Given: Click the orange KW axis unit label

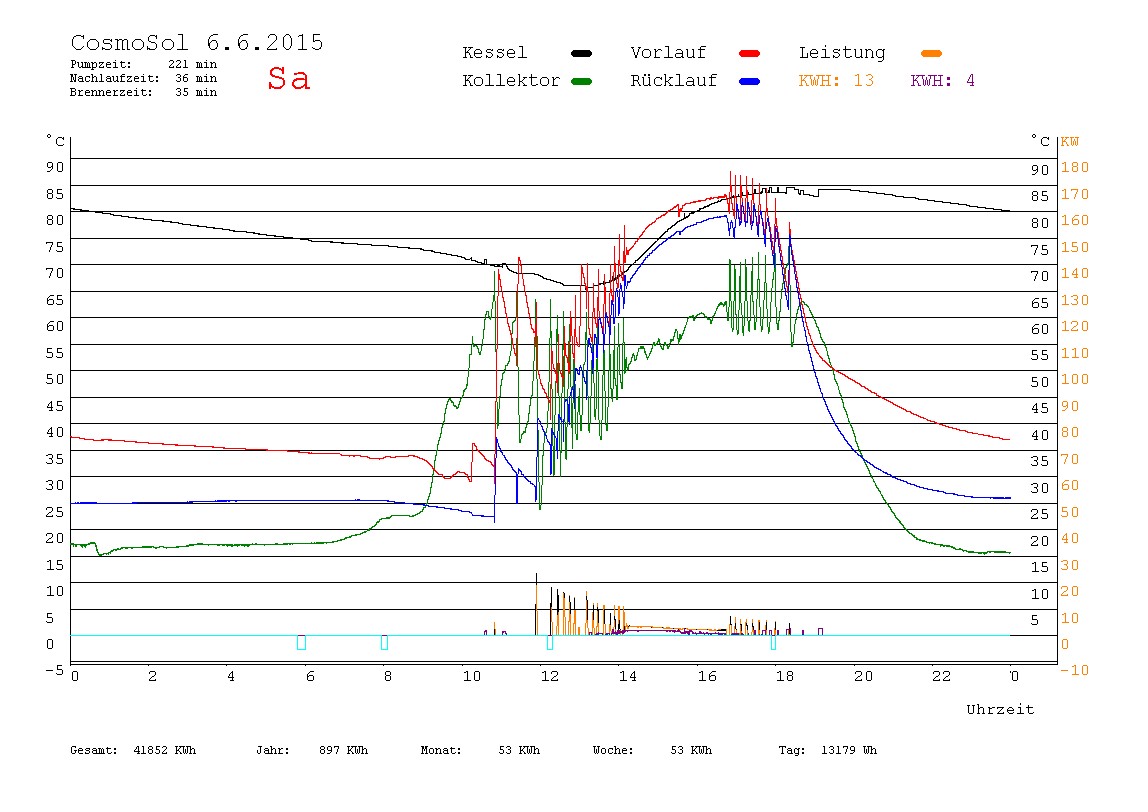Looking at the screenshot, I should (1070, 141).
